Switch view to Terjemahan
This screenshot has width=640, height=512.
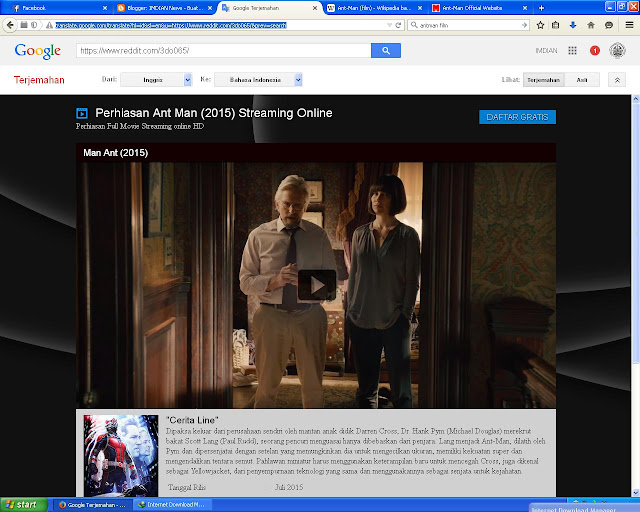tap(543, 79)
